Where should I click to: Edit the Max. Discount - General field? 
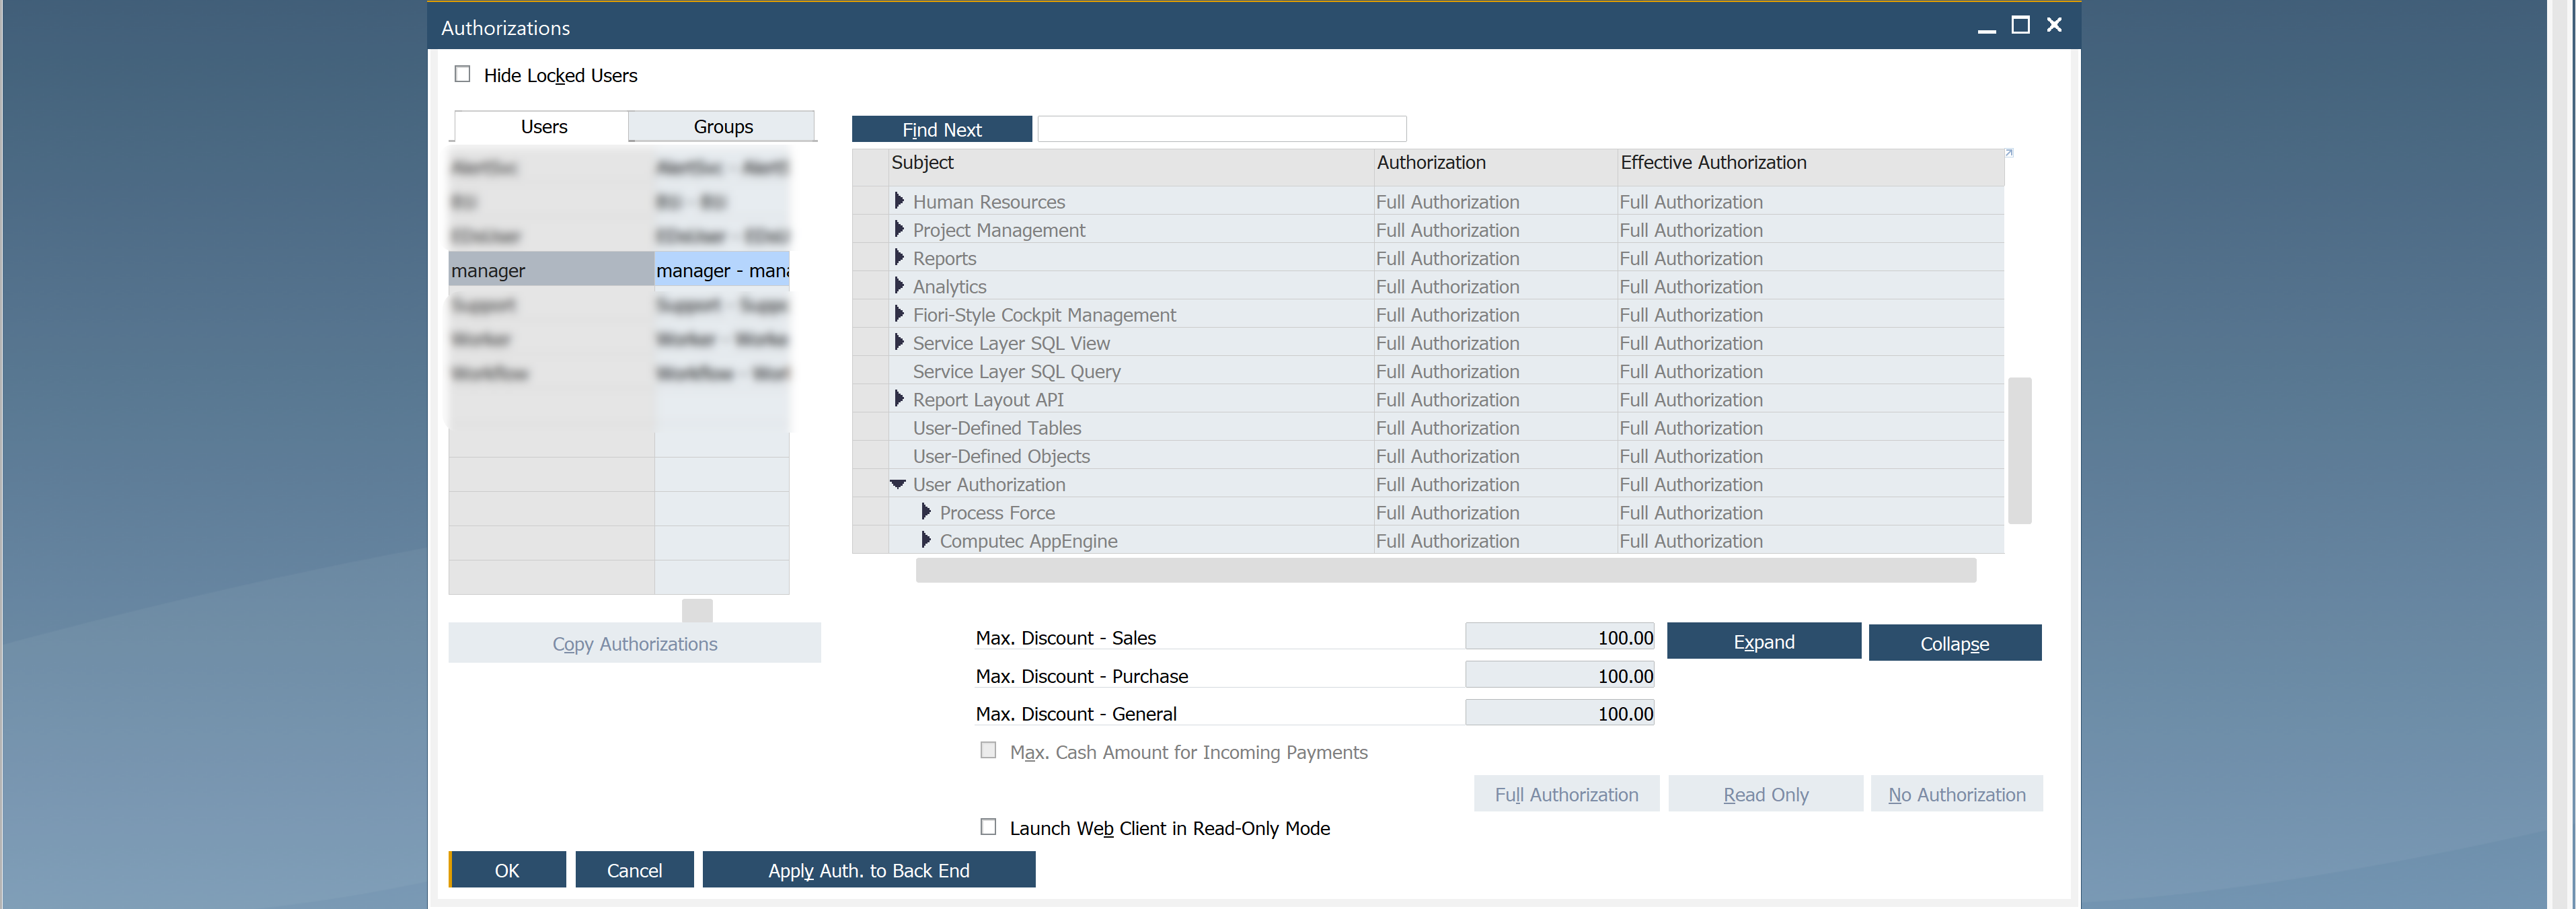pyautogui.click(x=1559, y=713)
